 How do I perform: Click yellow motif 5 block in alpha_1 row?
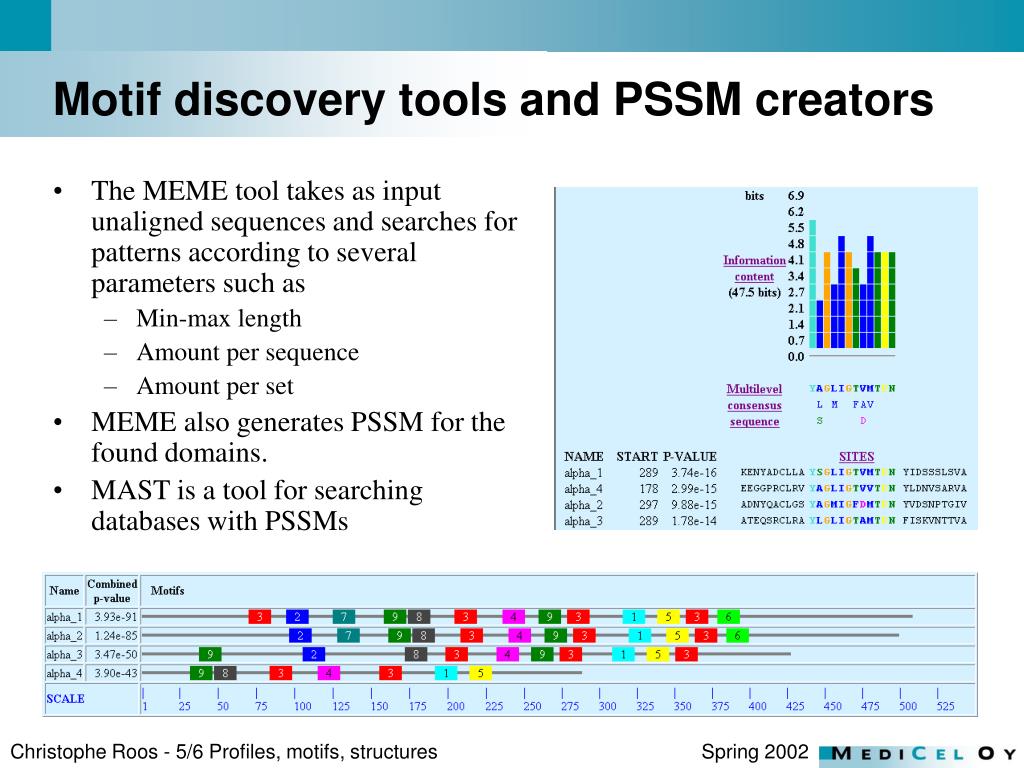tap(668, 616)
